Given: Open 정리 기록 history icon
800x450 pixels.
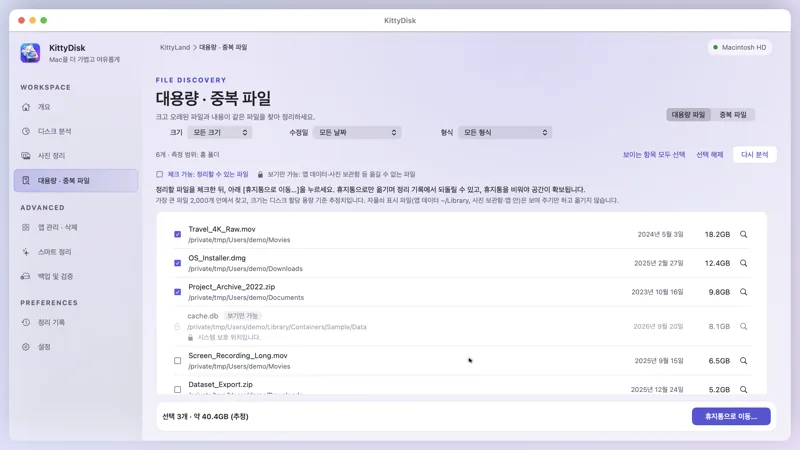Looking at the screenshot, I should click(x=26, y=322).
